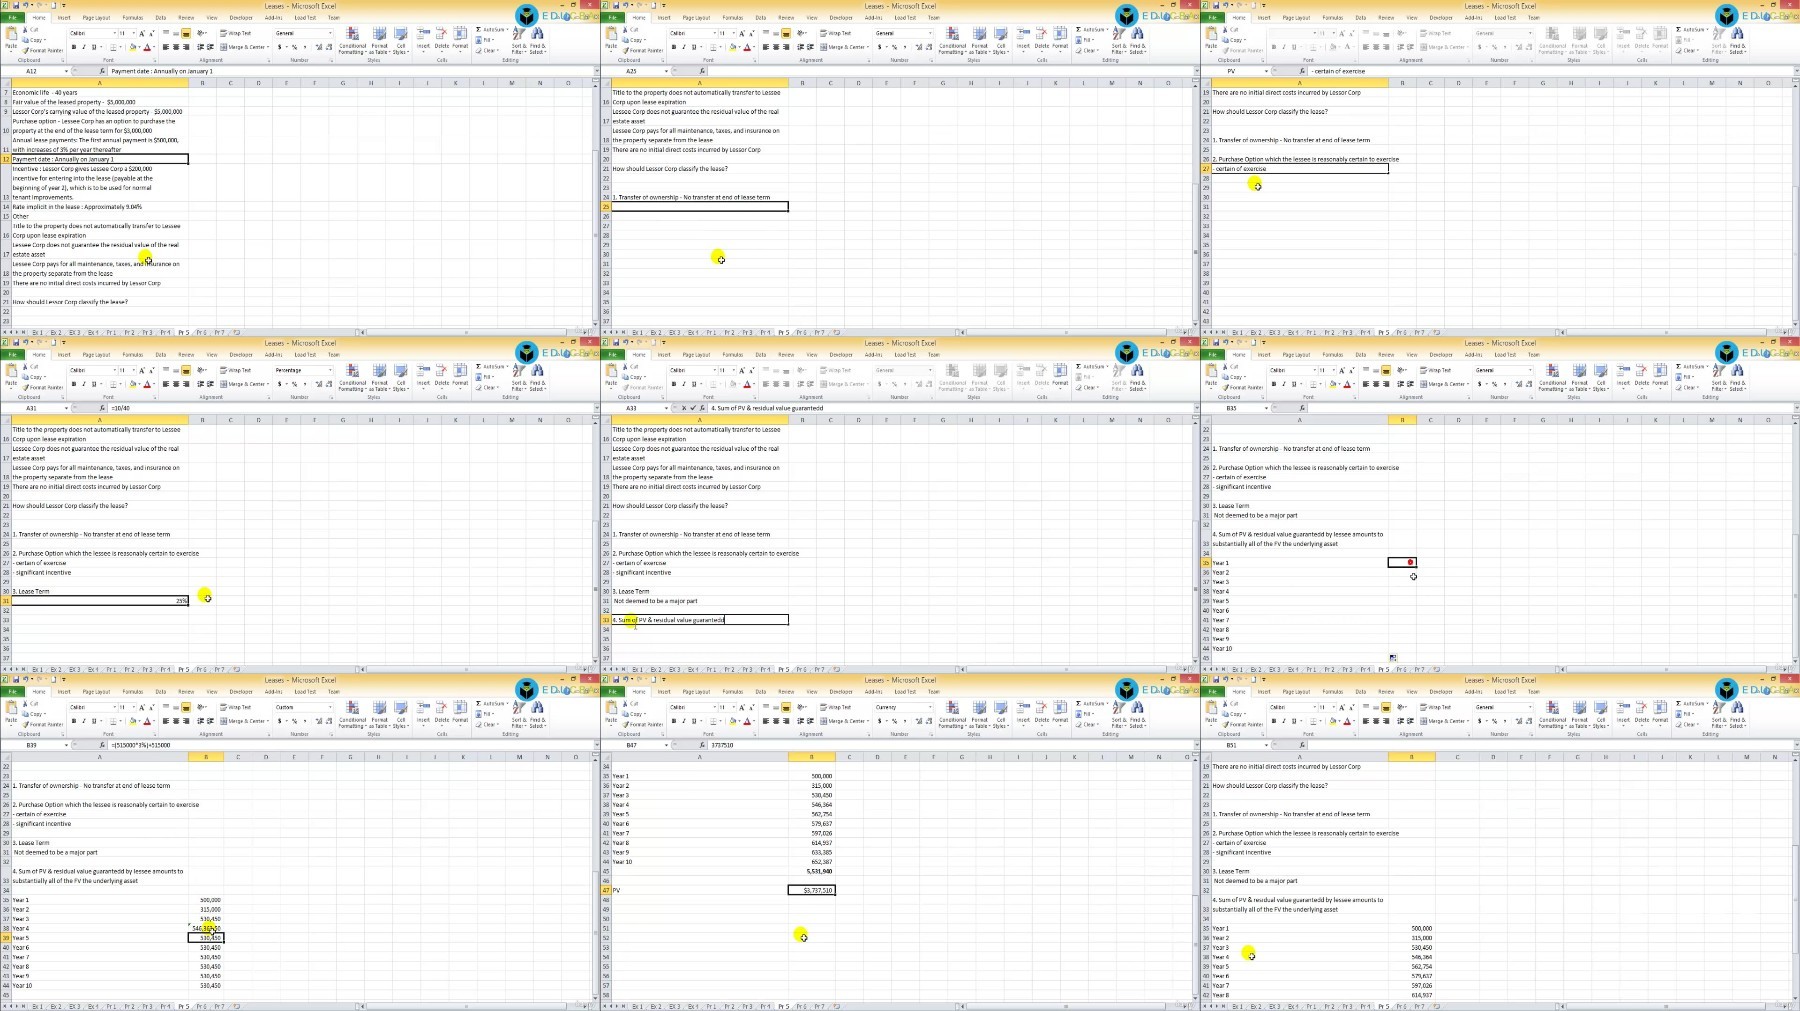Switch to Review tab in B39 window
Viewport: 1800px width, 1011px height.
click(x=186, y=691)
